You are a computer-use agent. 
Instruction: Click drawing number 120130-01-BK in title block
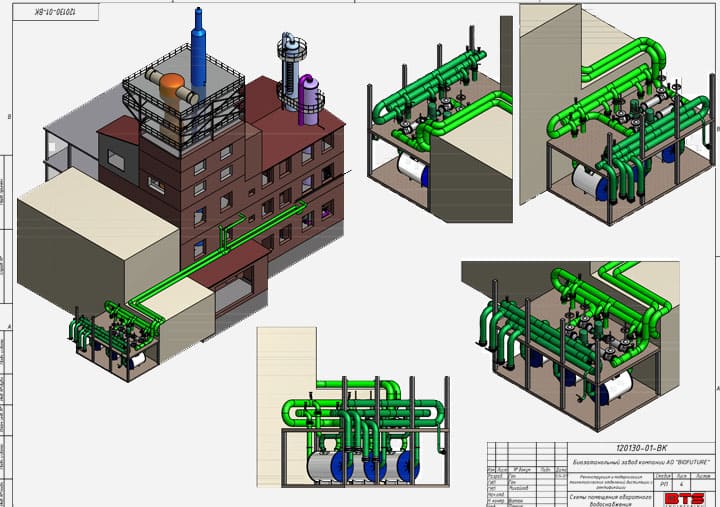click(x=641, y=448)
